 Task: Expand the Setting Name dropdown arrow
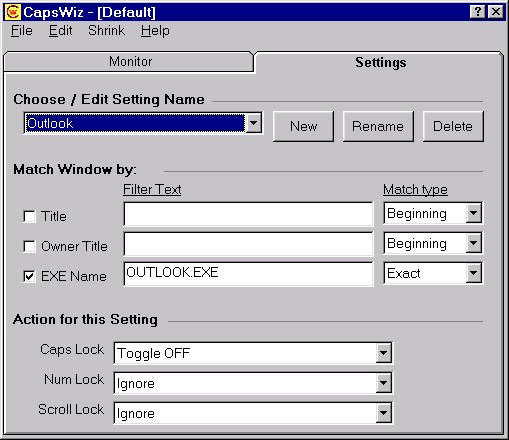pyautogui.click(x=254, y=123)
